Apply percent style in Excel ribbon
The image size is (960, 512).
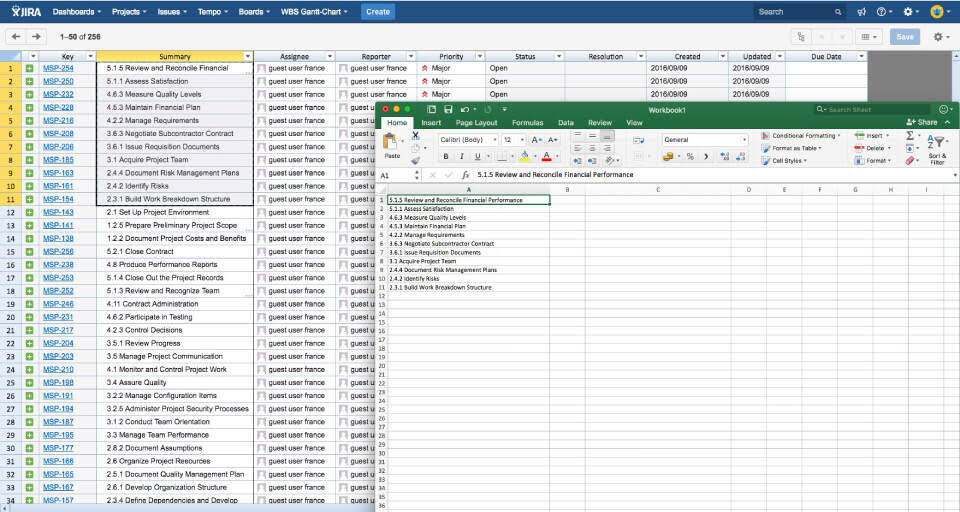point(690,157)
